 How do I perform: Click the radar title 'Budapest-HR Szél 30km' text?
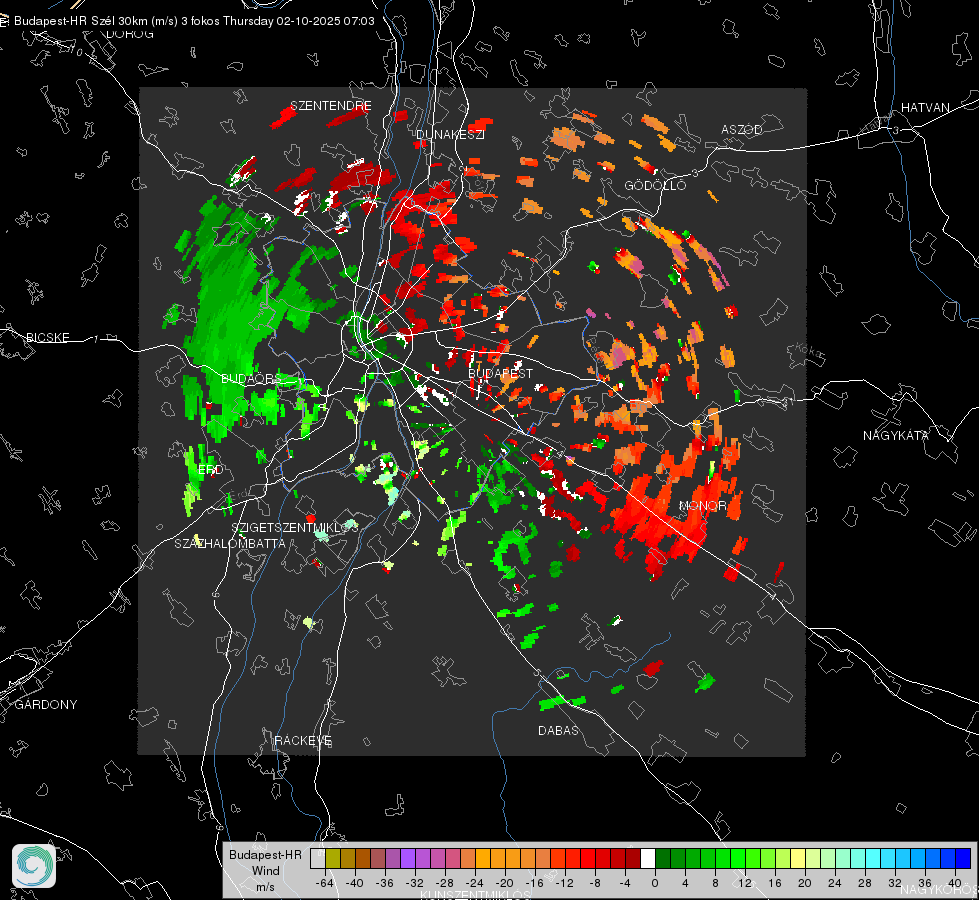point(81,21)
